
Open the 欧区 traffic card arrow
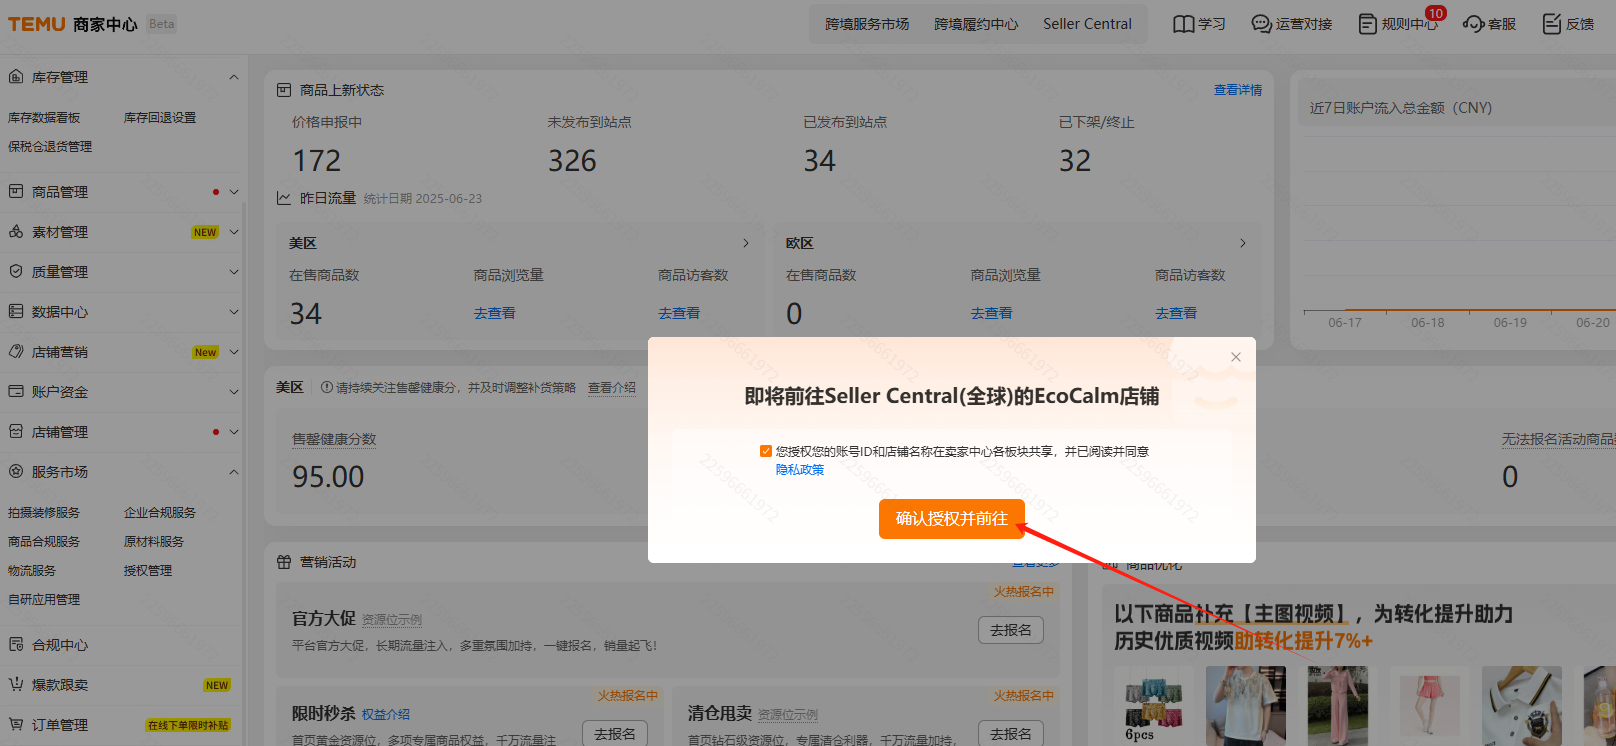coord(1243,243)
